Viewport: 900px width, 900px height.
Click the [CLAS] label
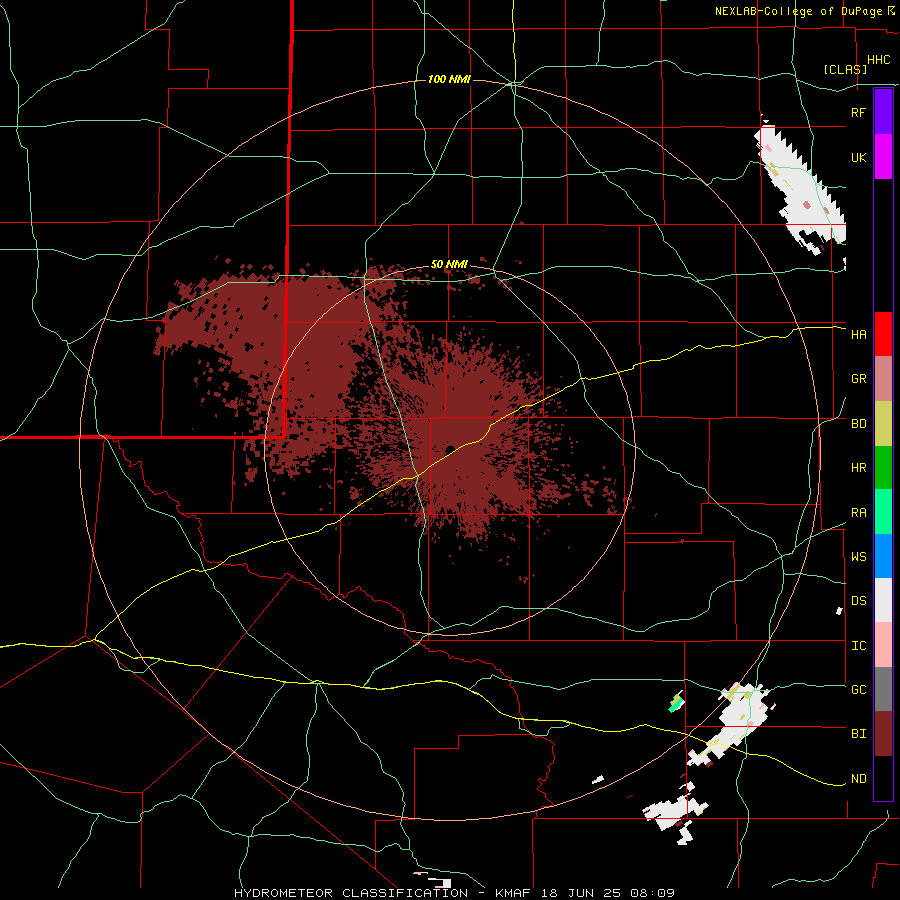coord(845,70)
